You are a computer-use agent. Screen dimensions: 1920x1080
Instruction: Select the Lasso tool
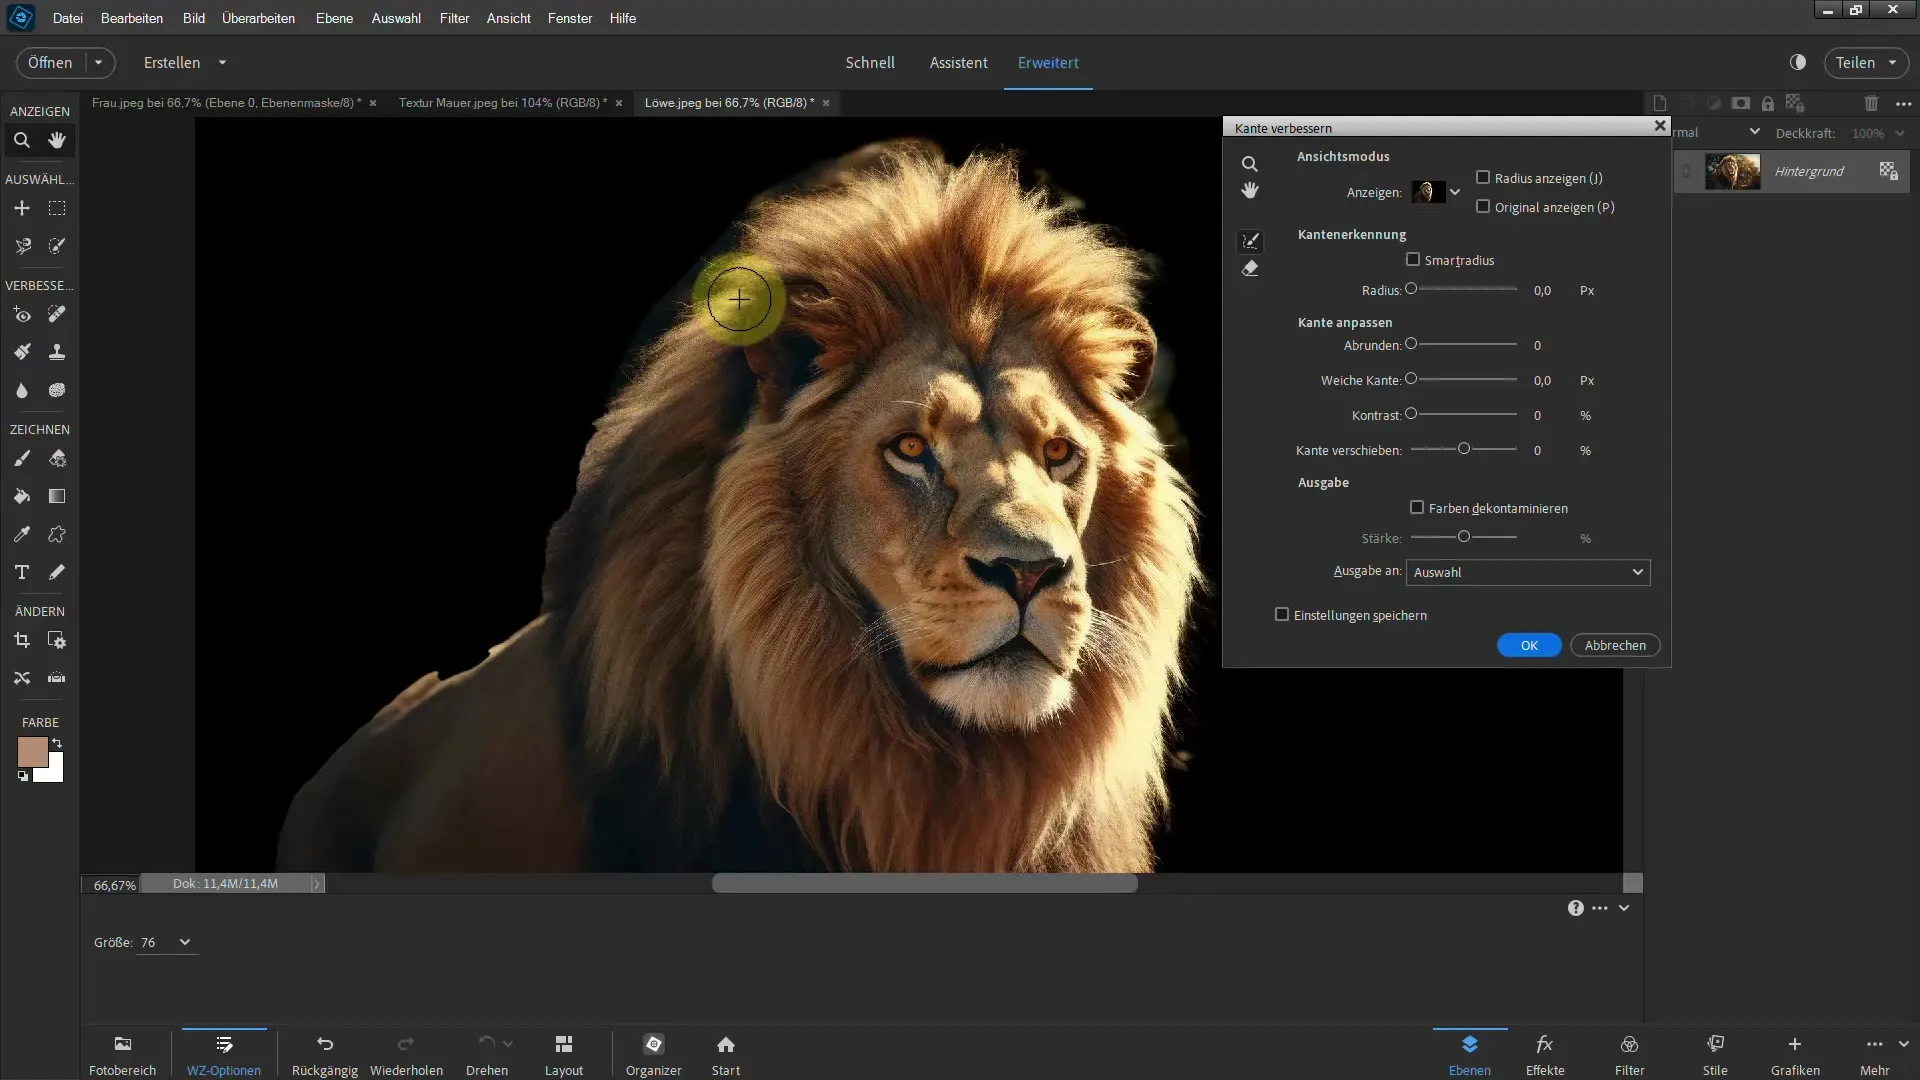coord(22,246)
